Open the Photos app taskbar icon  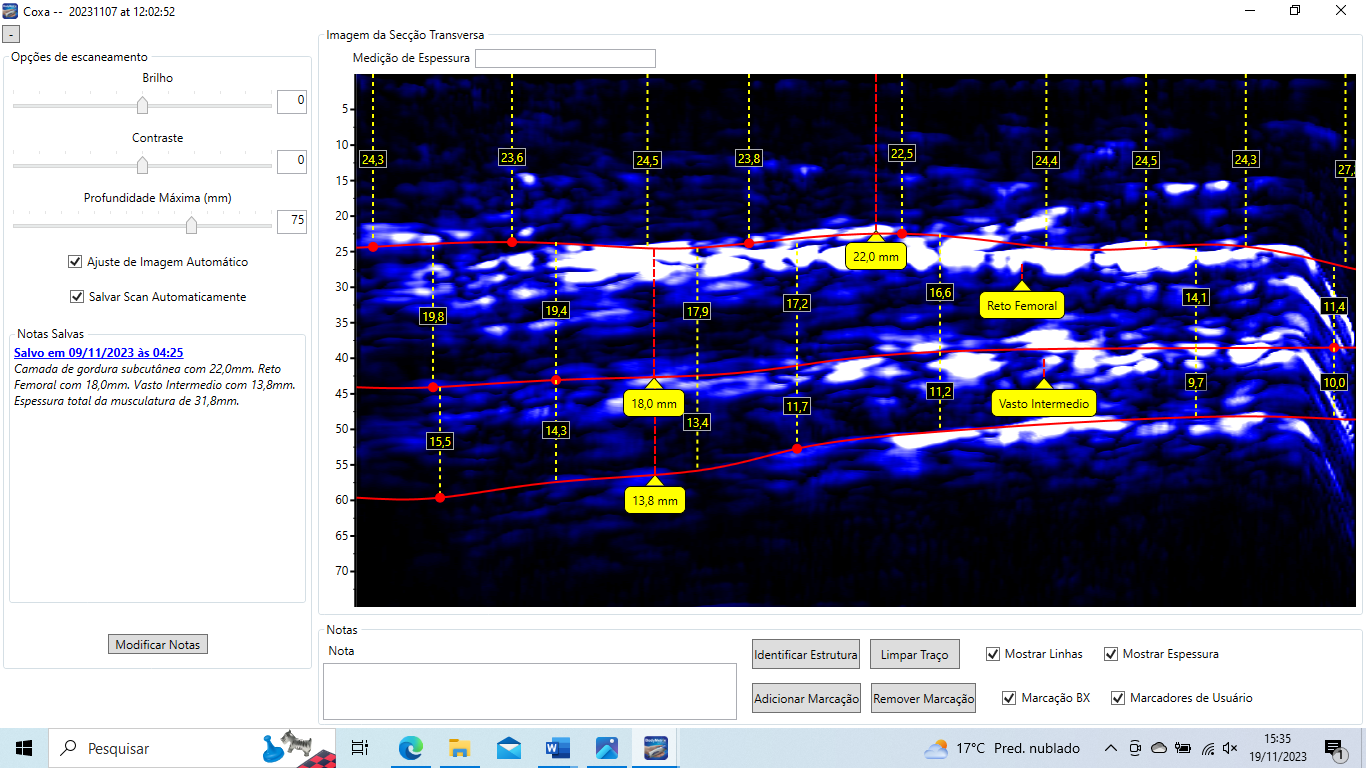(606, 748)
